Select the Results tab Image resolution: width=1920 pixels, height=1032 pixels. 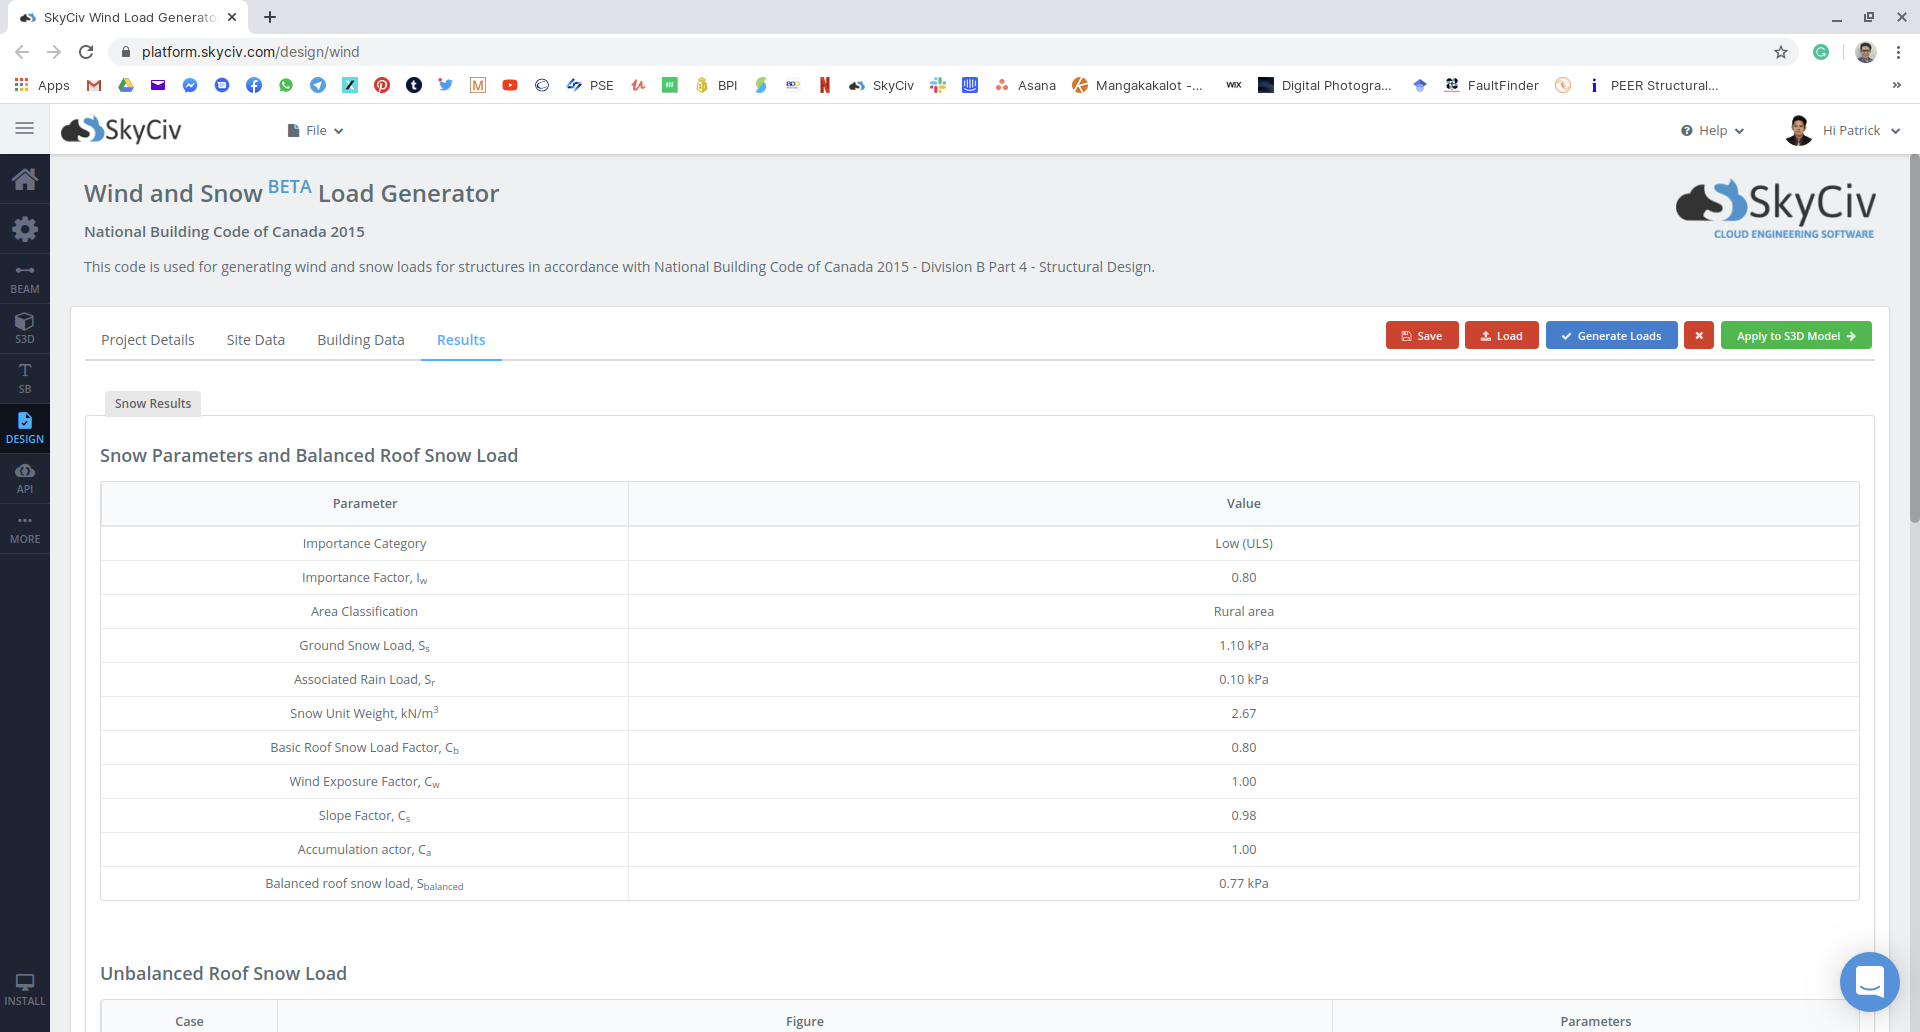tap(461, 340)
